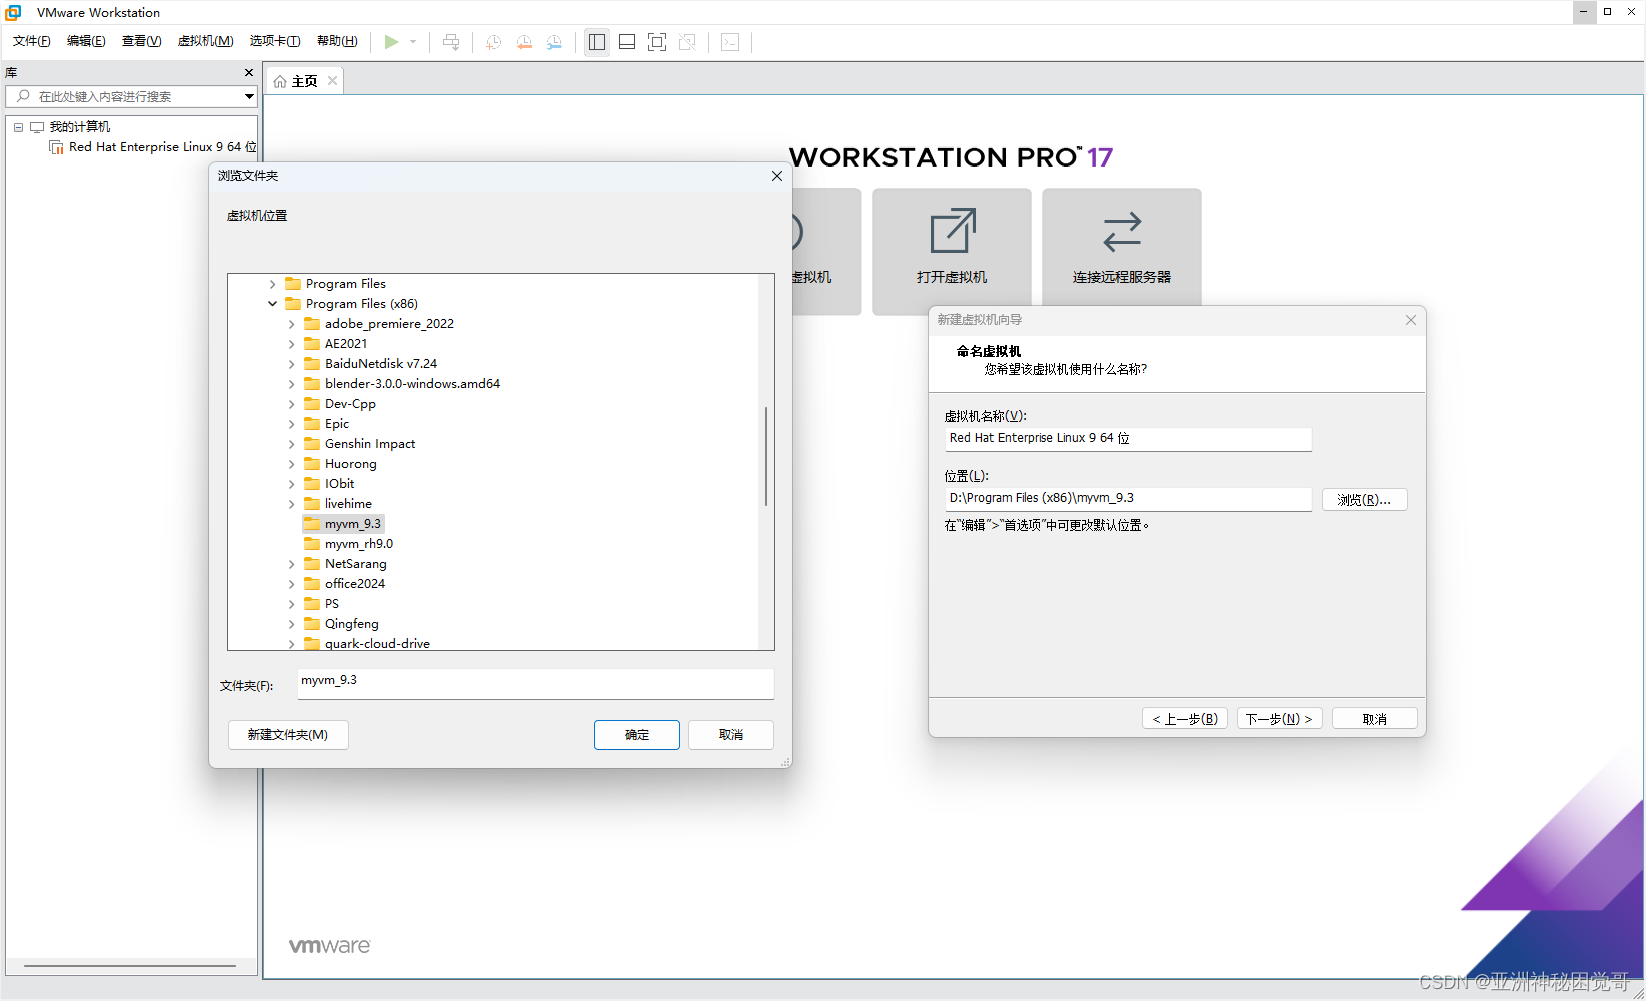Click the 位置(L) path input field
This screenshot has width=1646, height=1001.
point(1128,498)
